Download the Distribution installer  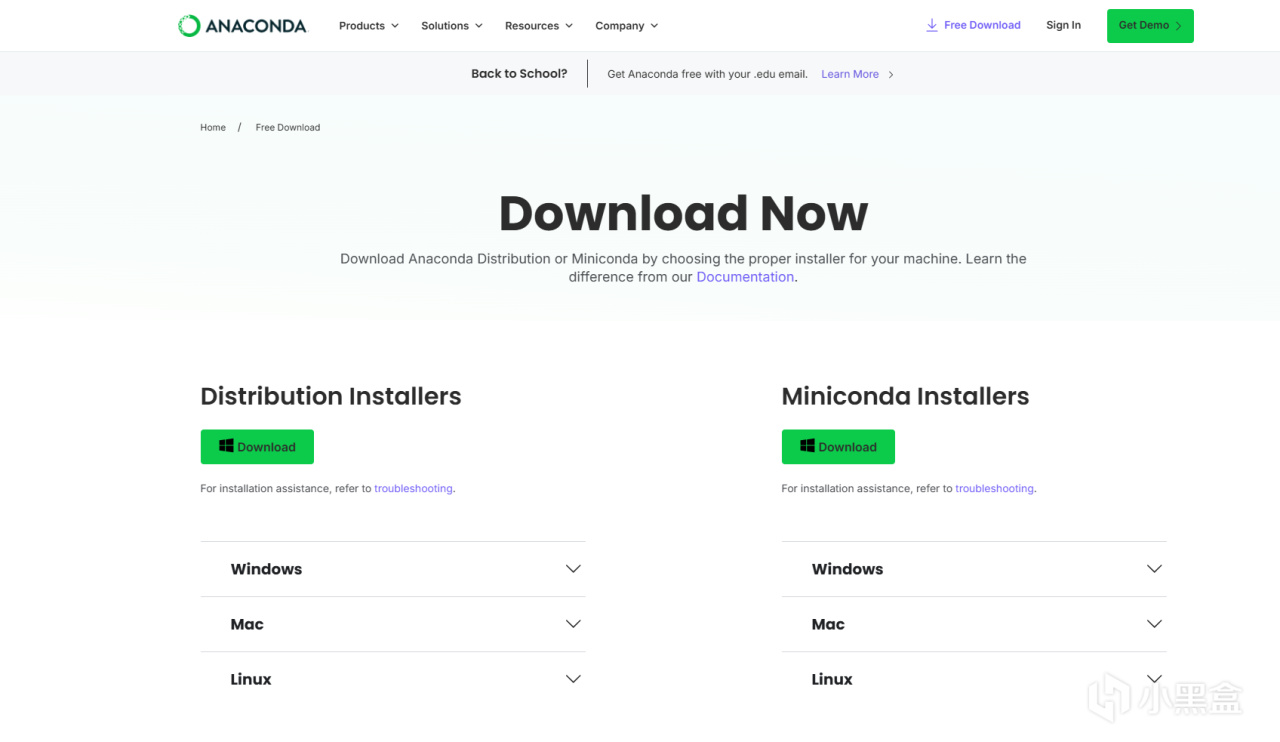[257, 447]
